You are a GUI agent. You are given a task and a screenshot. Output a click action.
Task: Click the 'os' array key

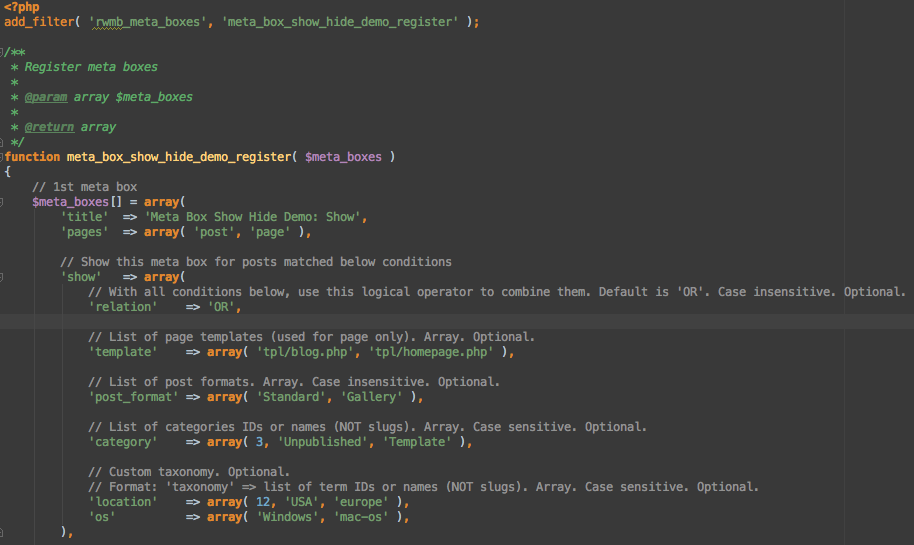[x=102, y=518]
